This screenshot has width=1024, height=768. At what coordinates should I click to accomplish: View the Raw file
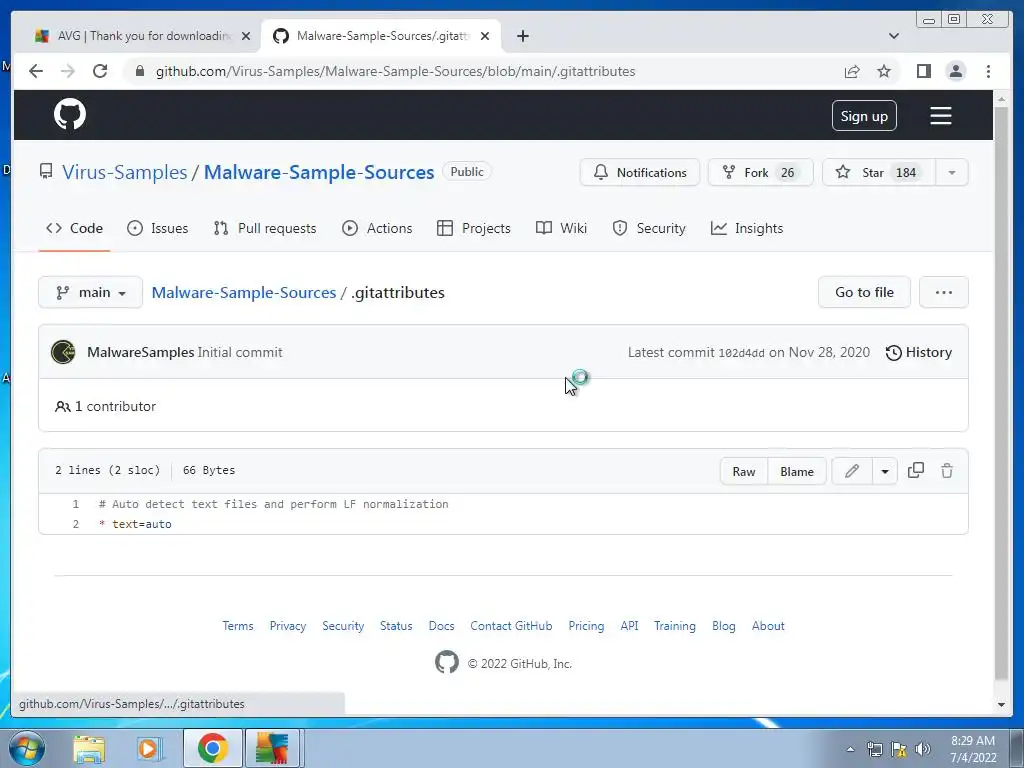point(744,472)
